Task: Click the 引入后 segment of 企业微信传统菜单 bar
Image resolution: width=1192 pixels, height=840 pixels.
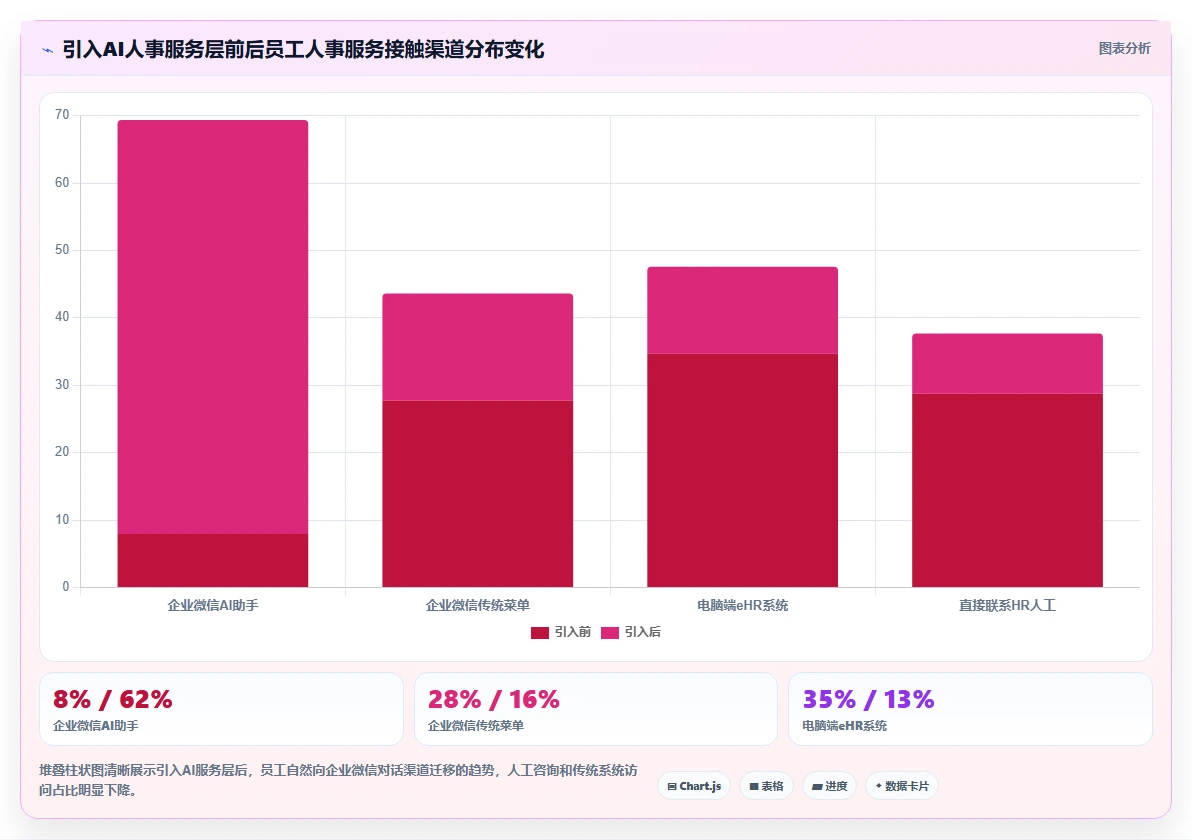Action: [x=477, y=347]
